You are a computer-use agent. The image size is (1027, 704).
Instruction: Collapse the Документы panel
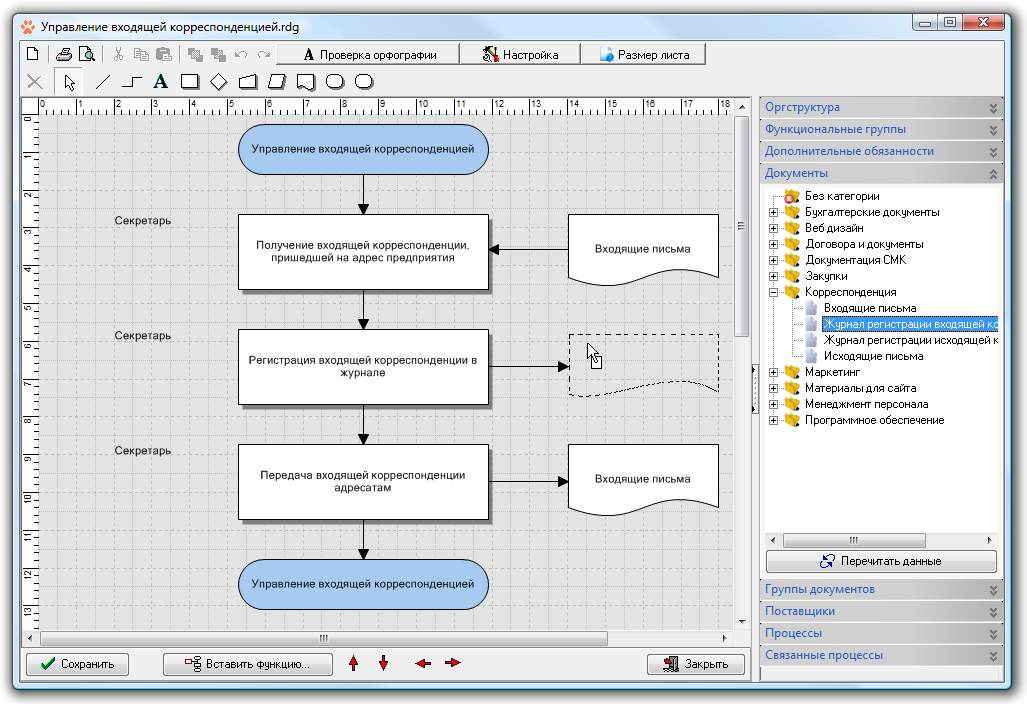(881, 174)
